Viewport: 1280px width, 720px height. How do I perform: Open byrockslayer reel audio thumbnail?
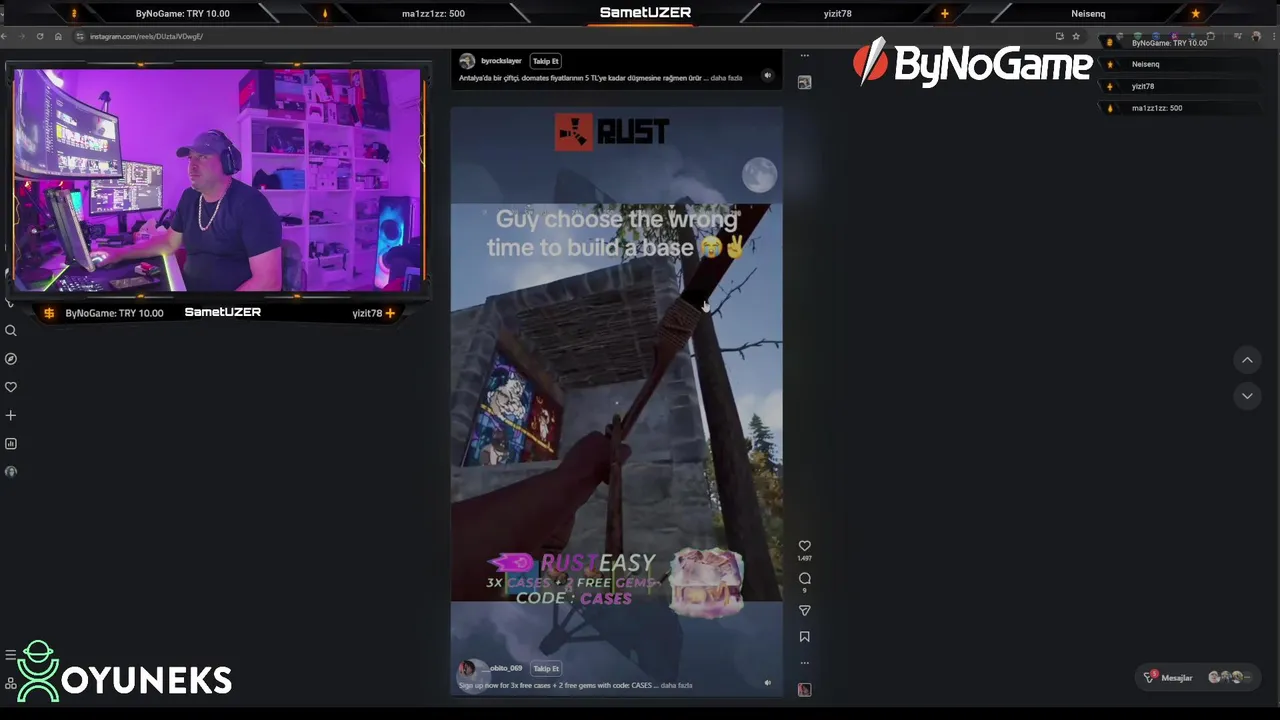point(804,83)
